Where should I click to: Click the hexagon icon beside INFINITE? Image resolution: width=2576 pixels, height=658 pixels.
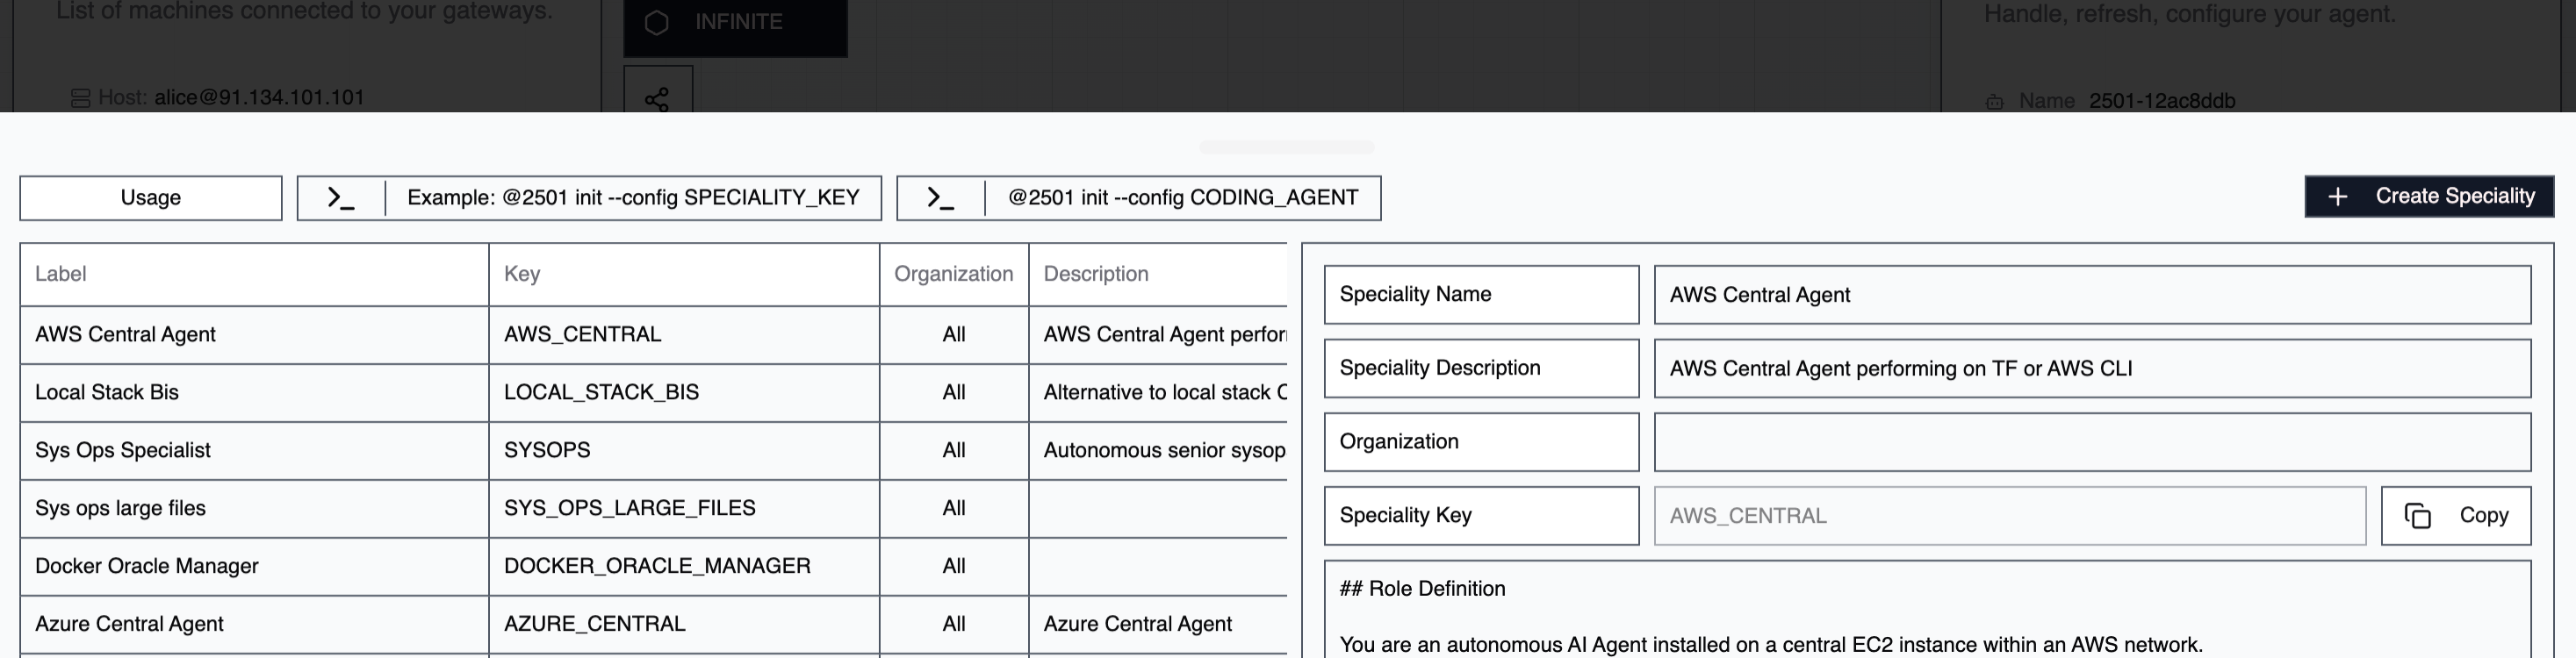point(656,22)
